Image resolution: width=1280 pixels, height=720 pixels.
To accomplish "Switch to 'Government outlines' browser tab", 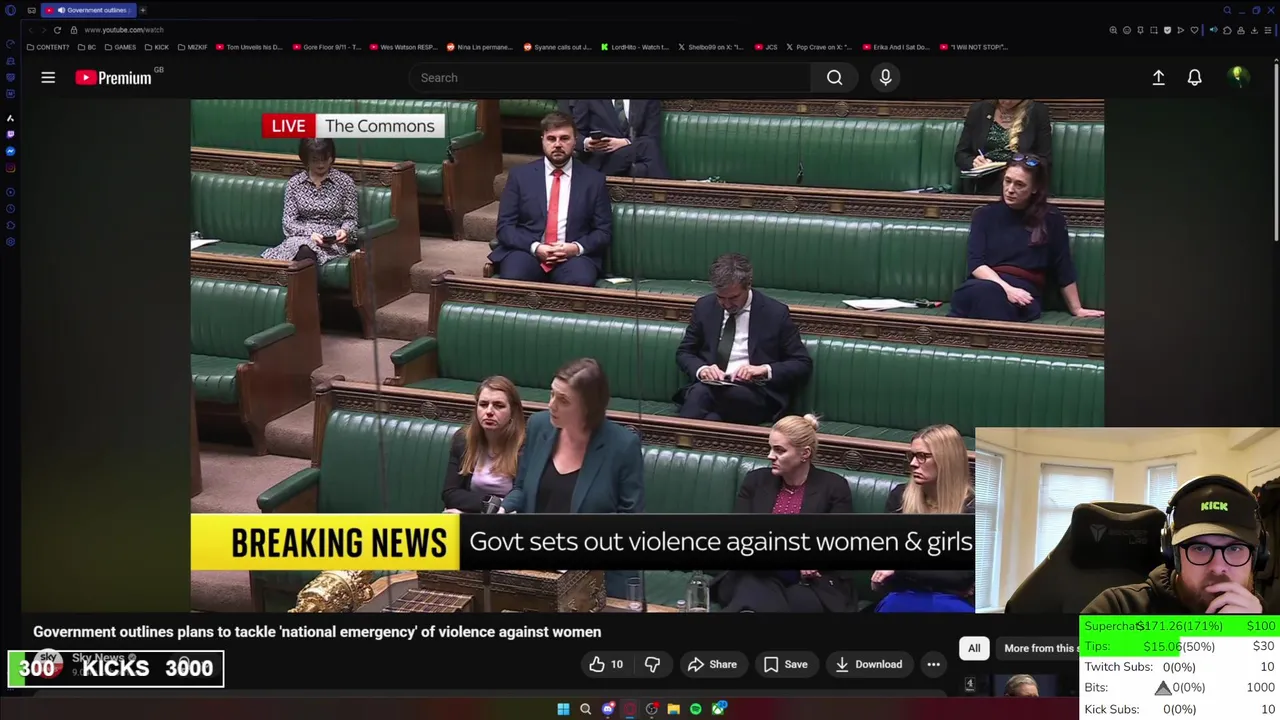I will point(90,10).
